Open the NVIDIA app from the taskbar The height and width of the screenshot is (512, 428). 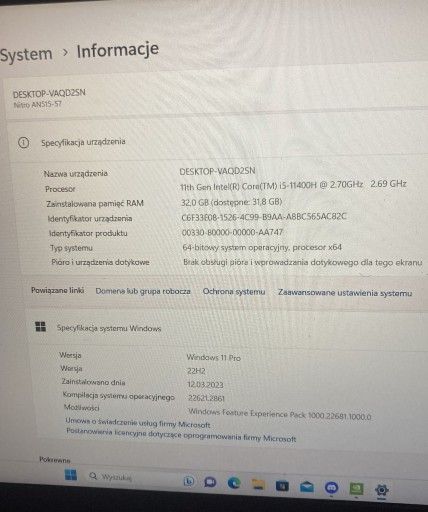click(x=356, y=489)
